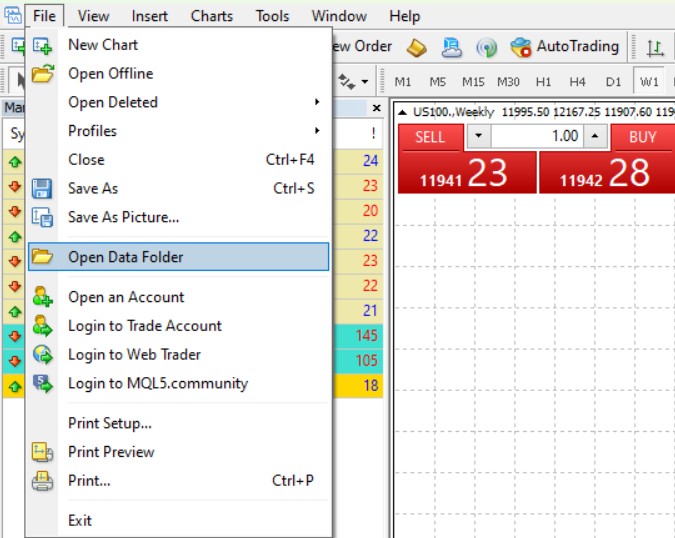
Task: Select Login to Trade Account
Action: 178,326
